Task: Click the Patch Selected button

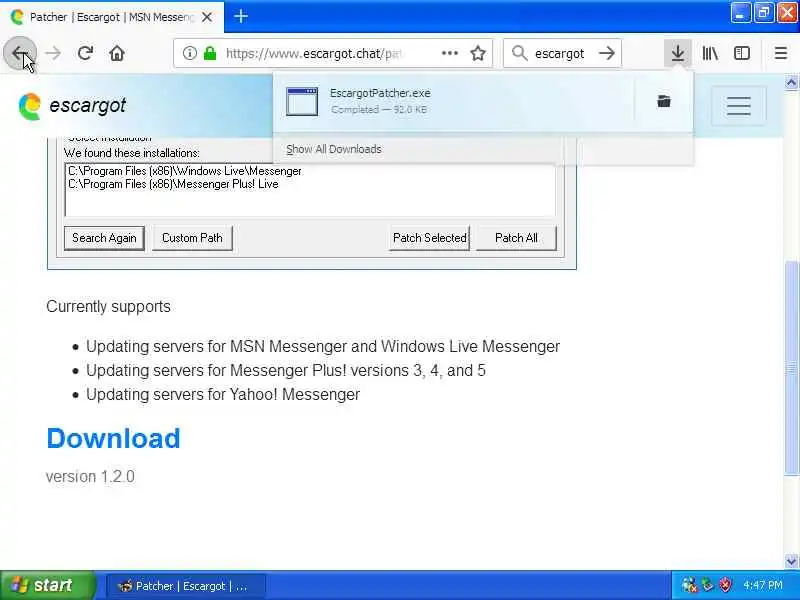Action: coord(430,238)
